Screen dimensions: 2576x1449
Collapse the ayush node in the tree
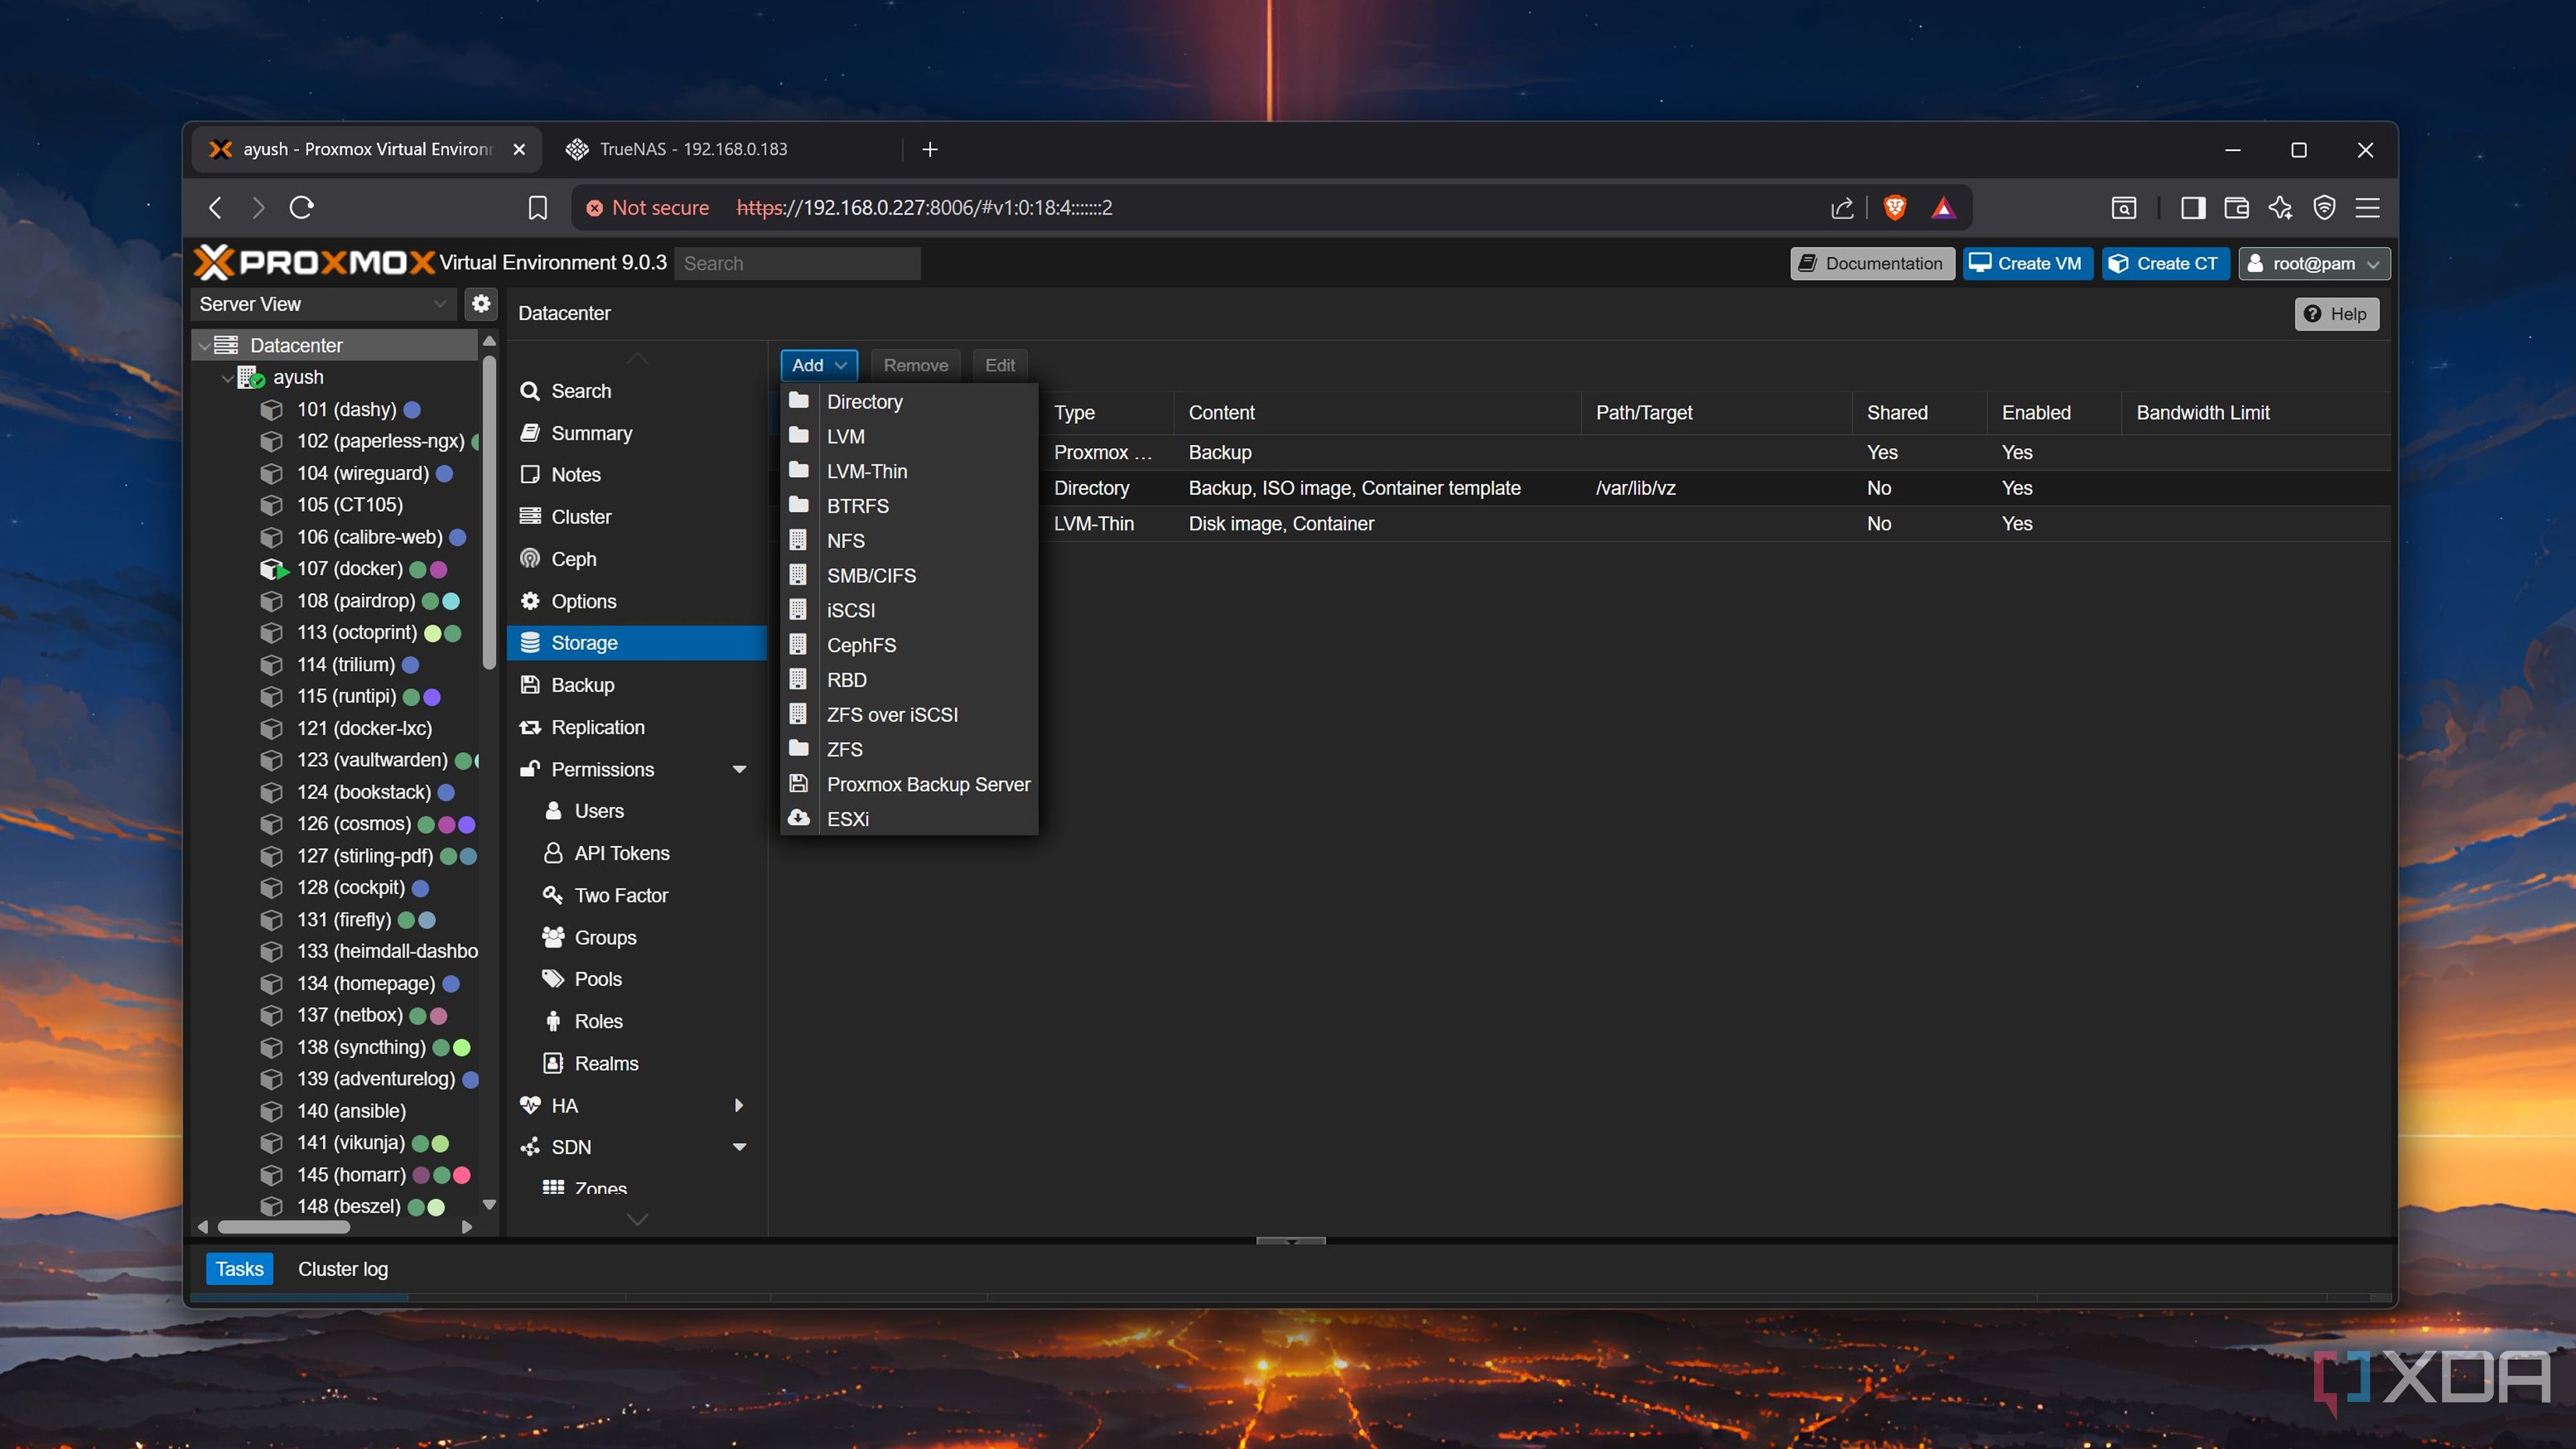[227, 378]
